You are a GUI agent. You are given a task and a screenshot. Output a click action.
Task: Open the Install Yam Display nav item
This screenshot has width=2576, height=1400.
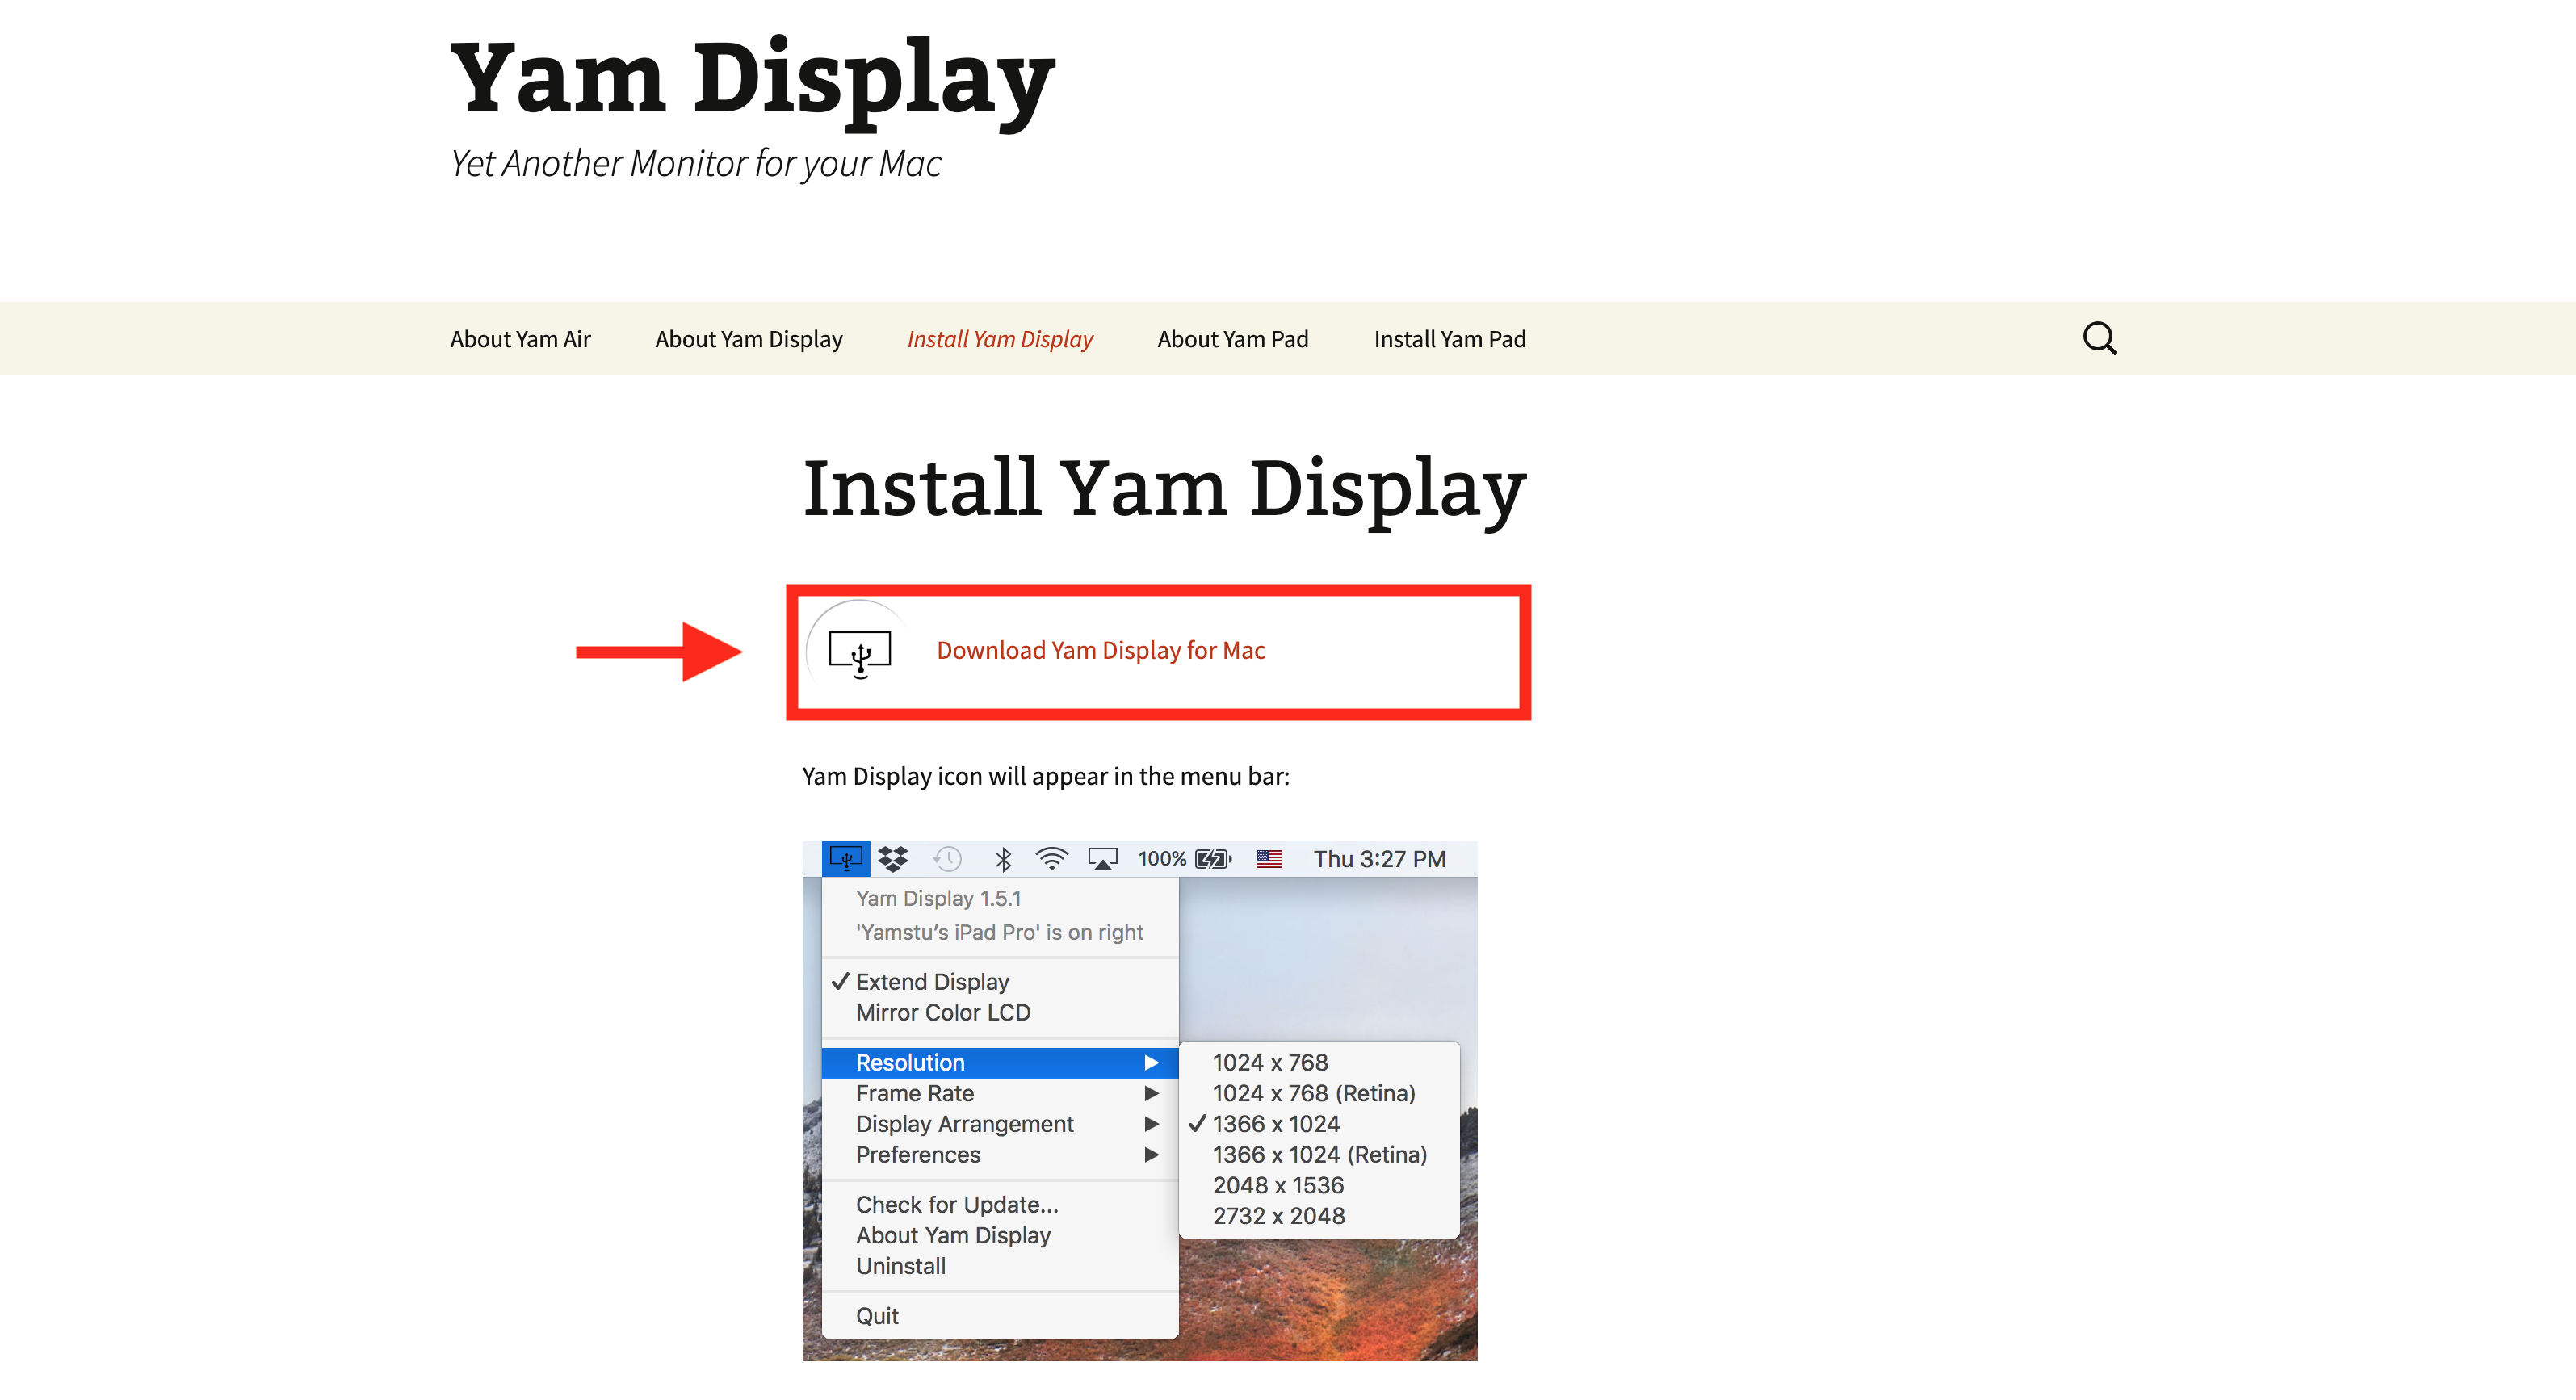[x=1000, y=339]
